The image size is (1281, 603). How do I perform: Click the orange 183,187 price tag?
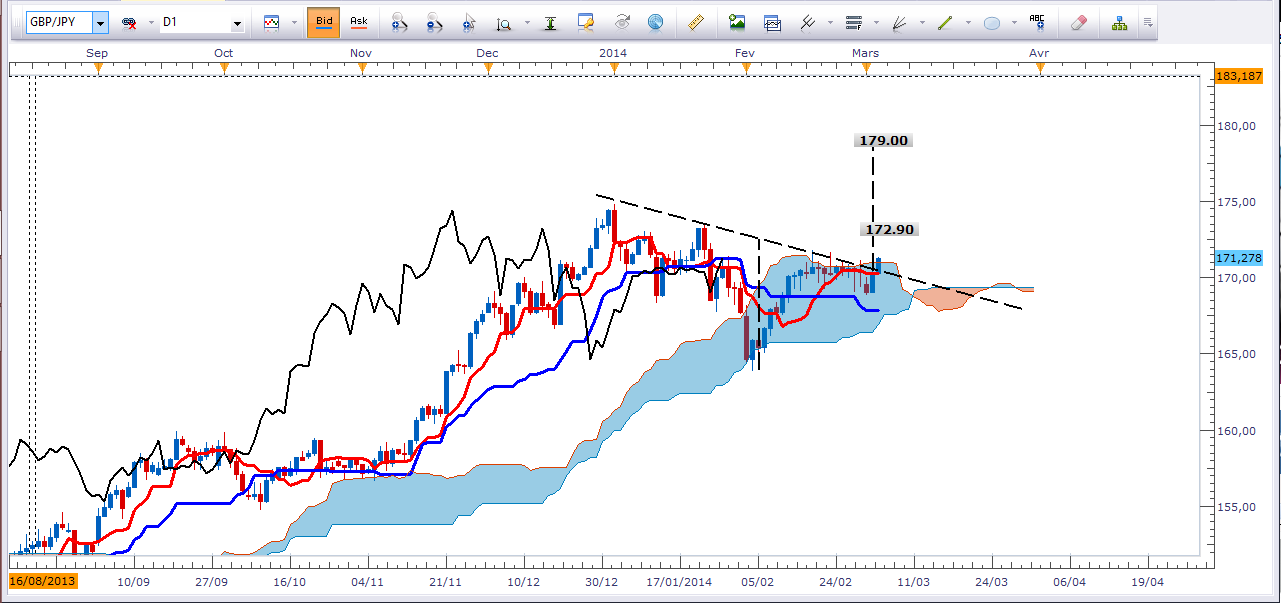tap(1239, 76)
